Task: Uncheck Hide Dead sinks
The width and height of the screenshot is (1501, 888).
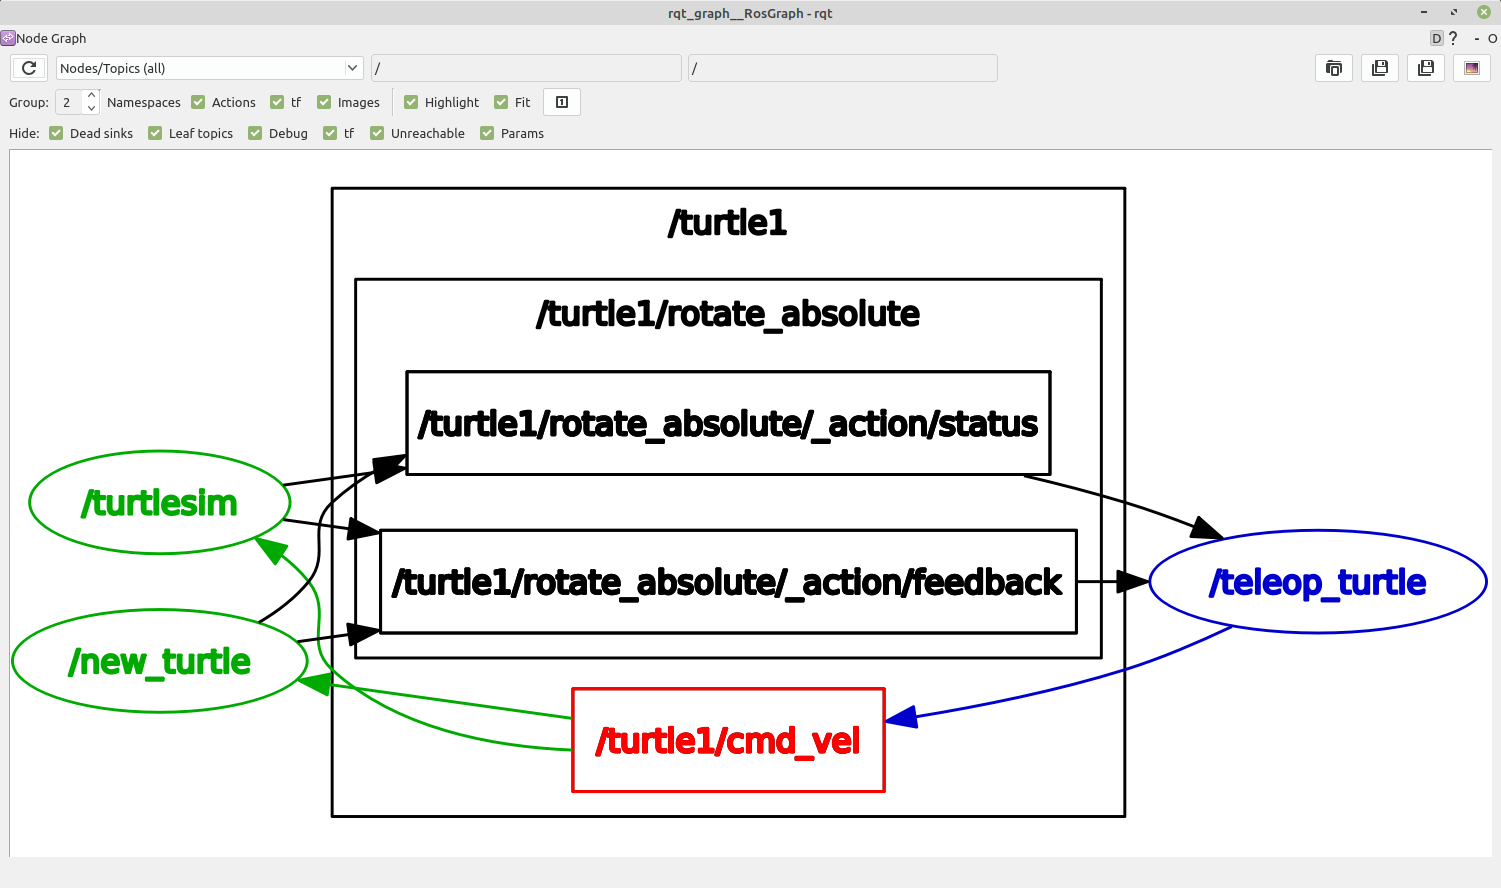Action: point(56,133)
